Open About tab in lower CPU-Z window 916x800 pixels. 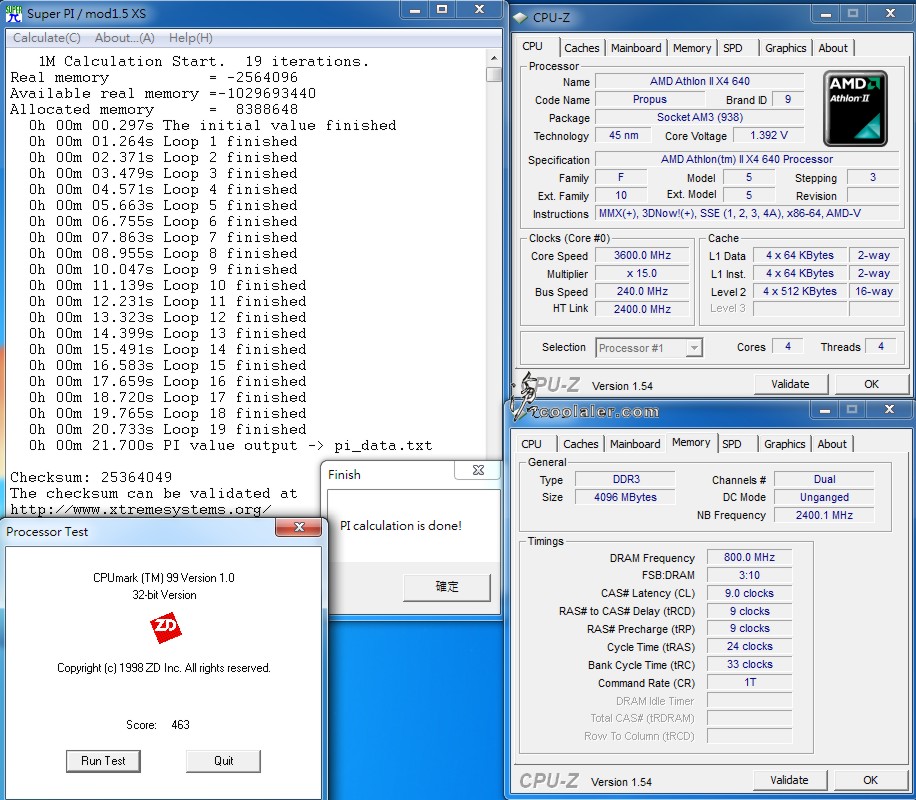point(831,444)
